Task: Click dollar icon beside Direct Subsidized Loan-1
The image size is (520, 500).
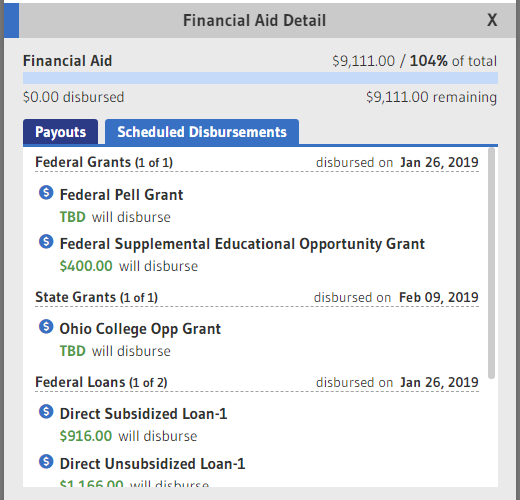Action: (46, 411)
